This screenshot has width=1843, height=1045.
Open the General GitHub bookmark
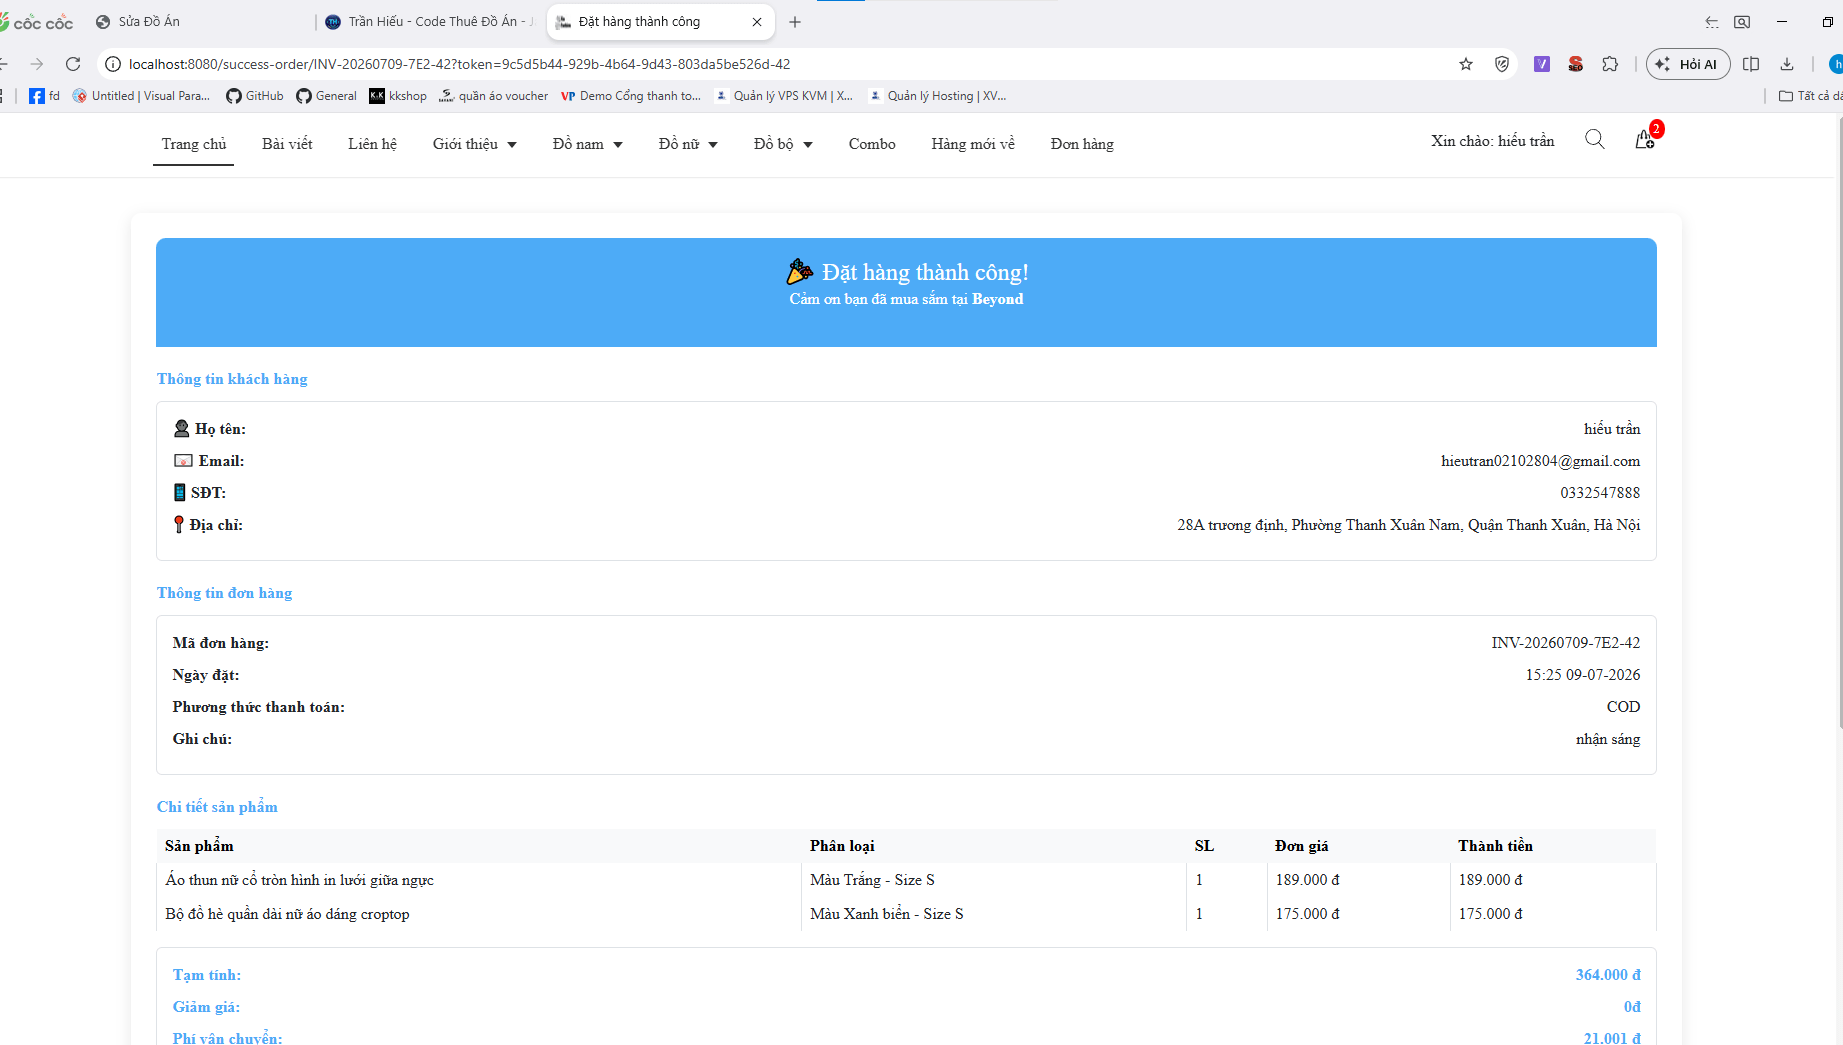tap(326, 96)
